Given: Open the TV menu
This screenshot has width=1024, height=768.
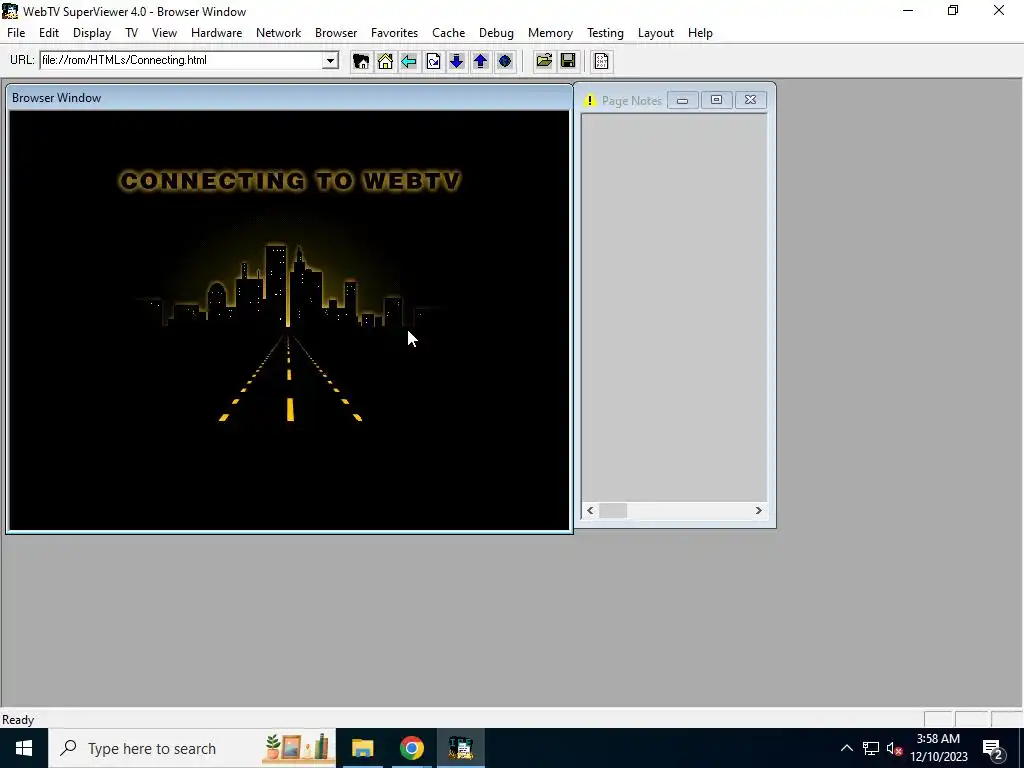Looking at the screenshot, I should [131, 33].
